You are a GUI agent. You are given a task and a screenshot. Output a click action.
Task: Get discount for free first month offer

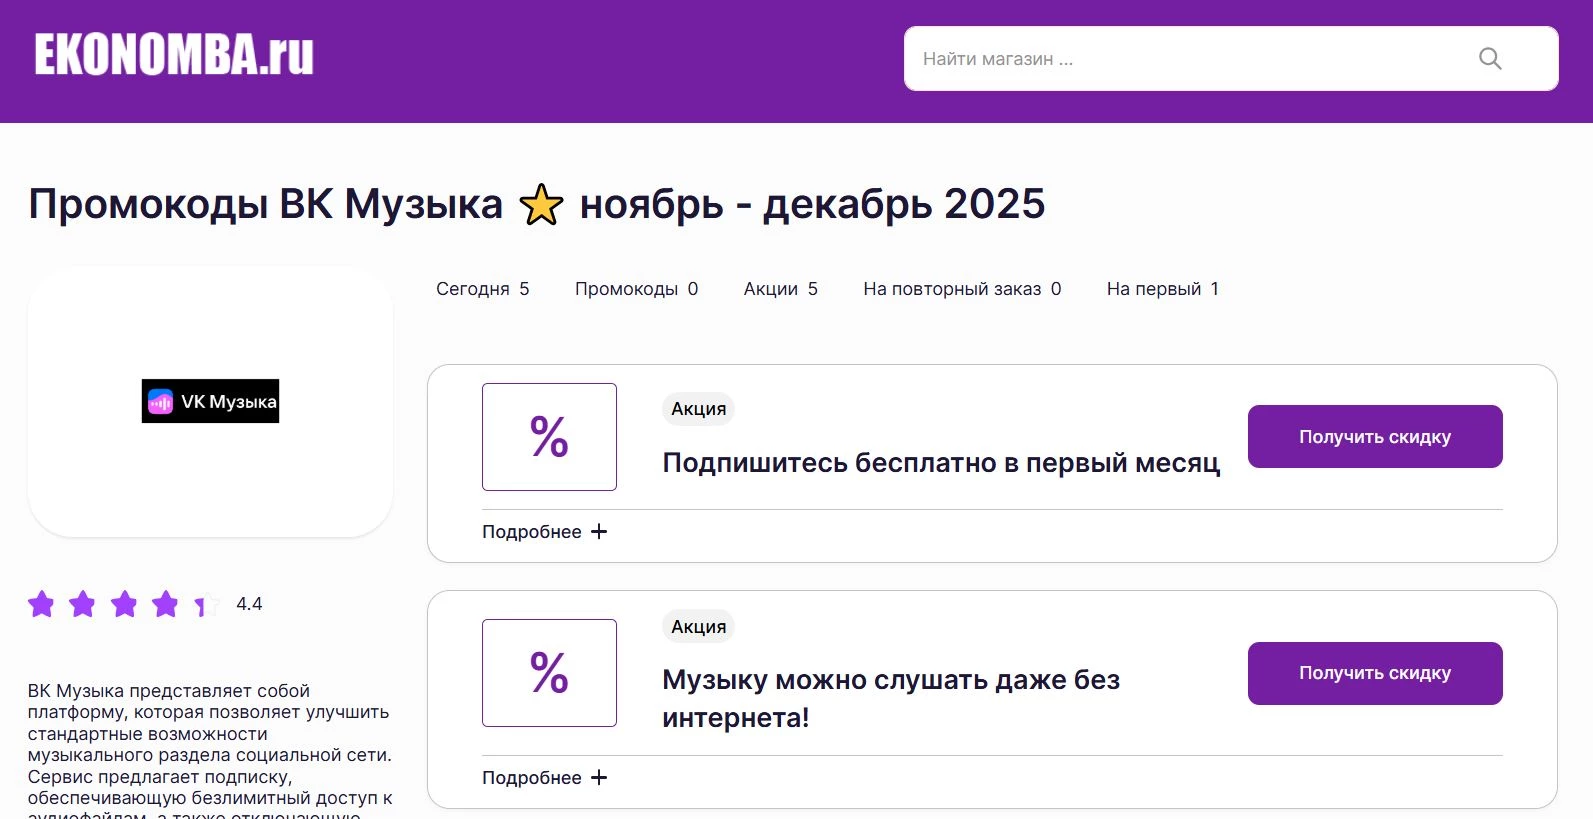[1375, 436]
